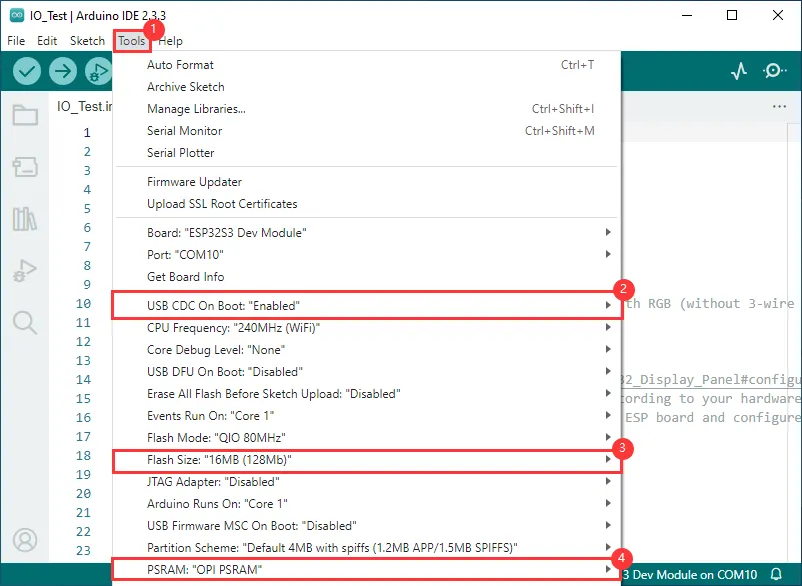Click the user account profile icon
Viewport: 802px width, 586px height.
pos(25,540)
